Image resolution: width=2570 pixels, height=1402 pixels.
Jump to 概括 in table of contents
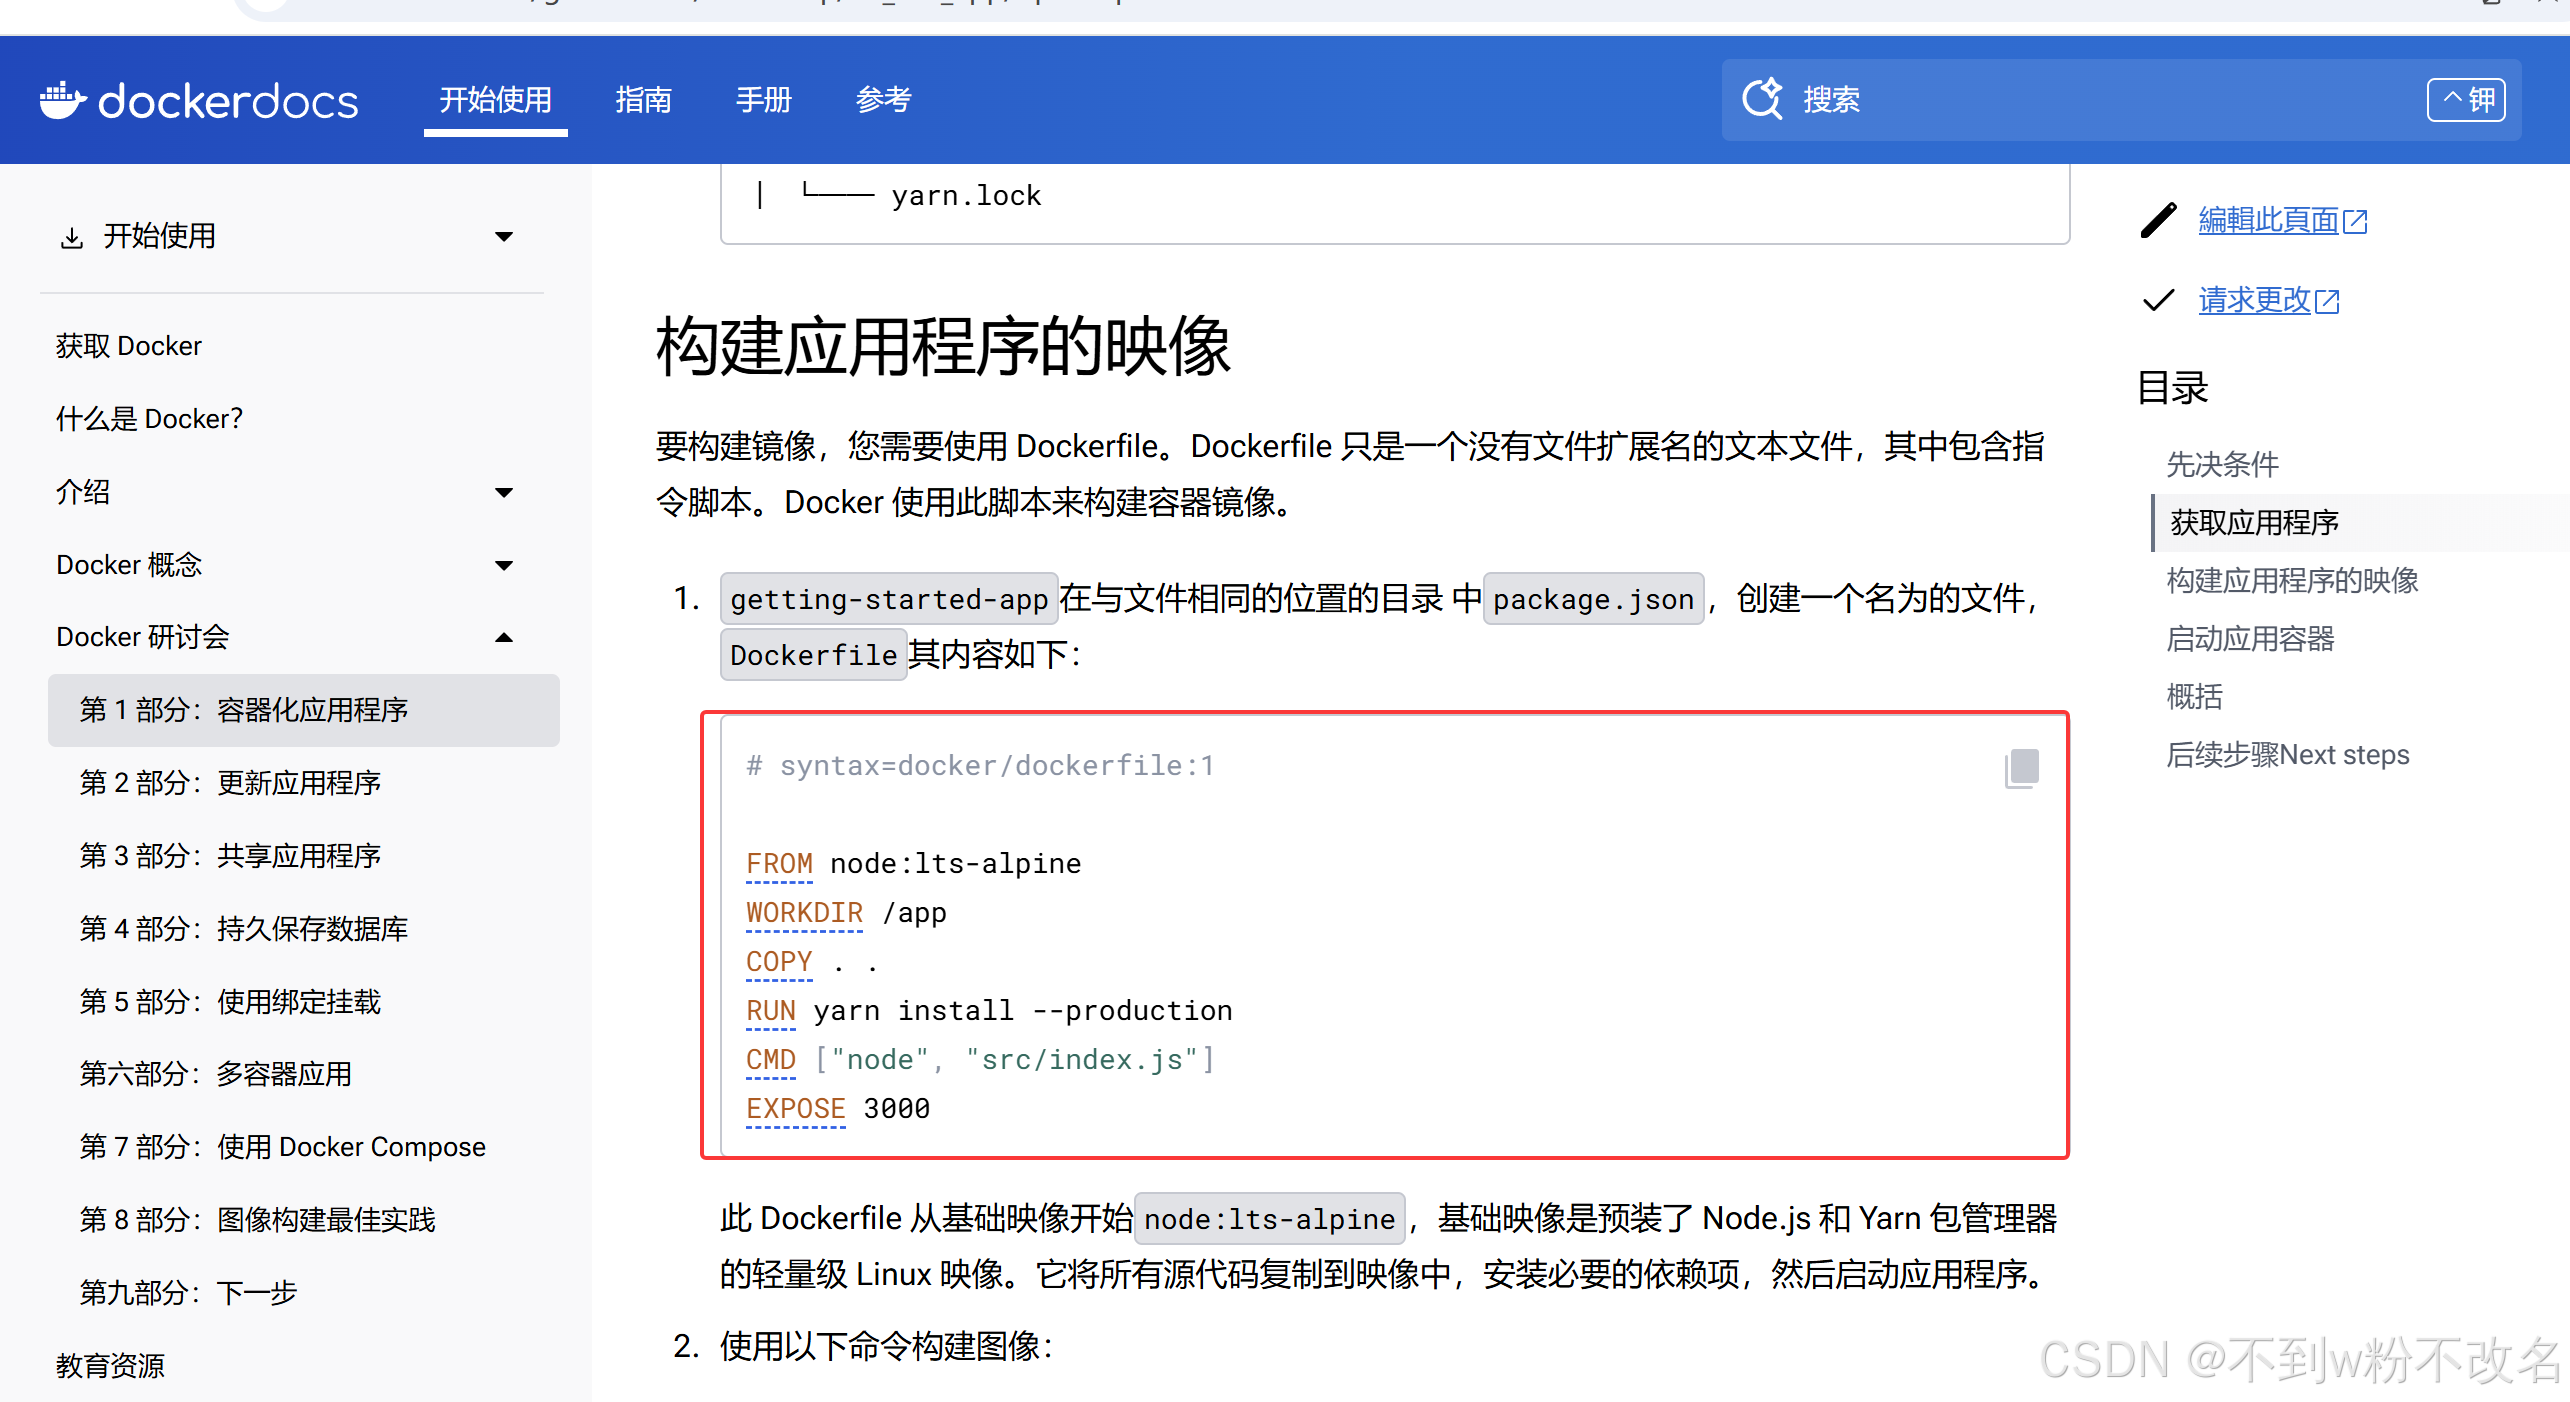point(2194,696)
